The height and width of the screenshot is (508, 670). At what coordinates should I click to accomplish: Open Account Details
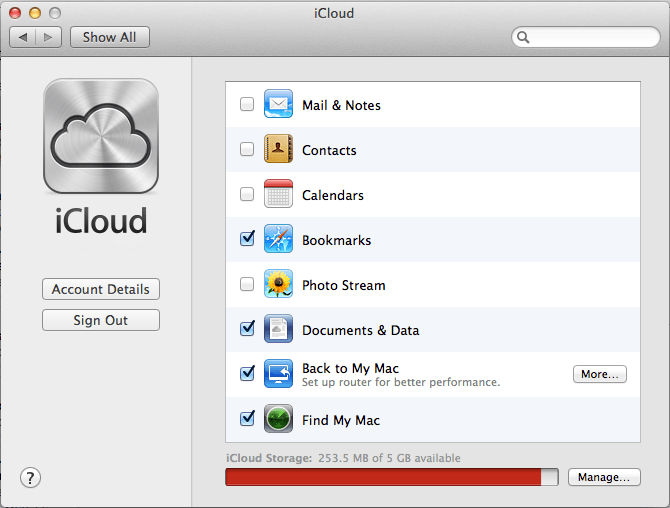pyautogui.click(x=101, y=289)
